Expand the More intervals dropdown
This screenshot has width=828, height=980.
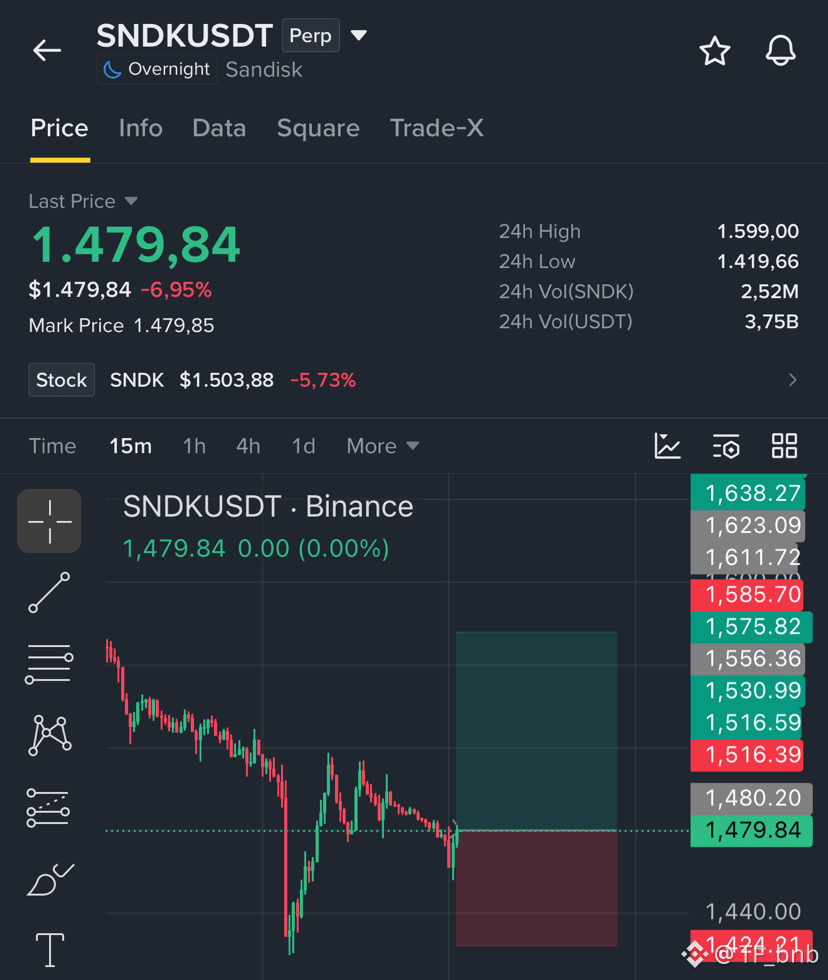point(382,446)
